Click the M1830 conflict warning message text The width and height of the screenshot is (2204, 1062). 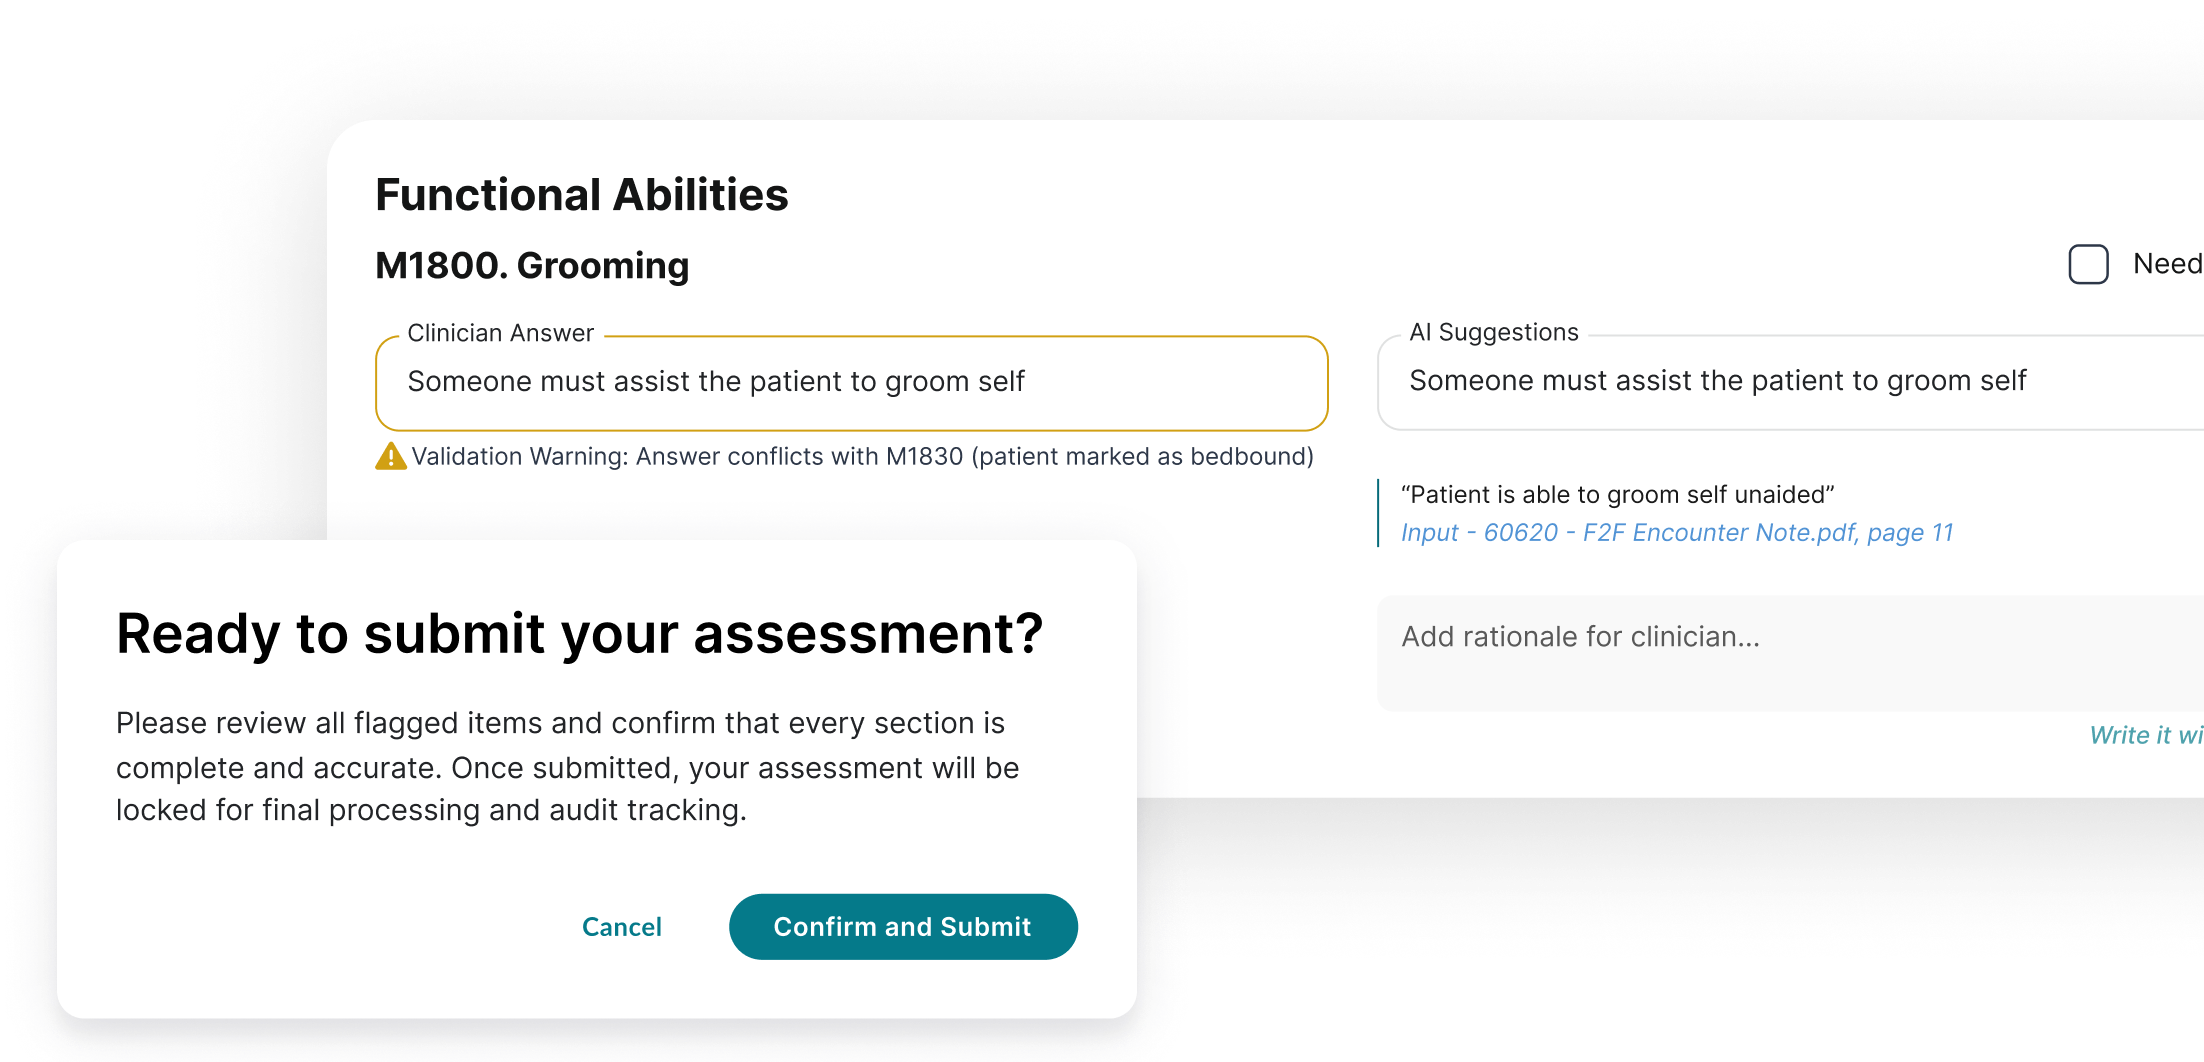[865, 456]
